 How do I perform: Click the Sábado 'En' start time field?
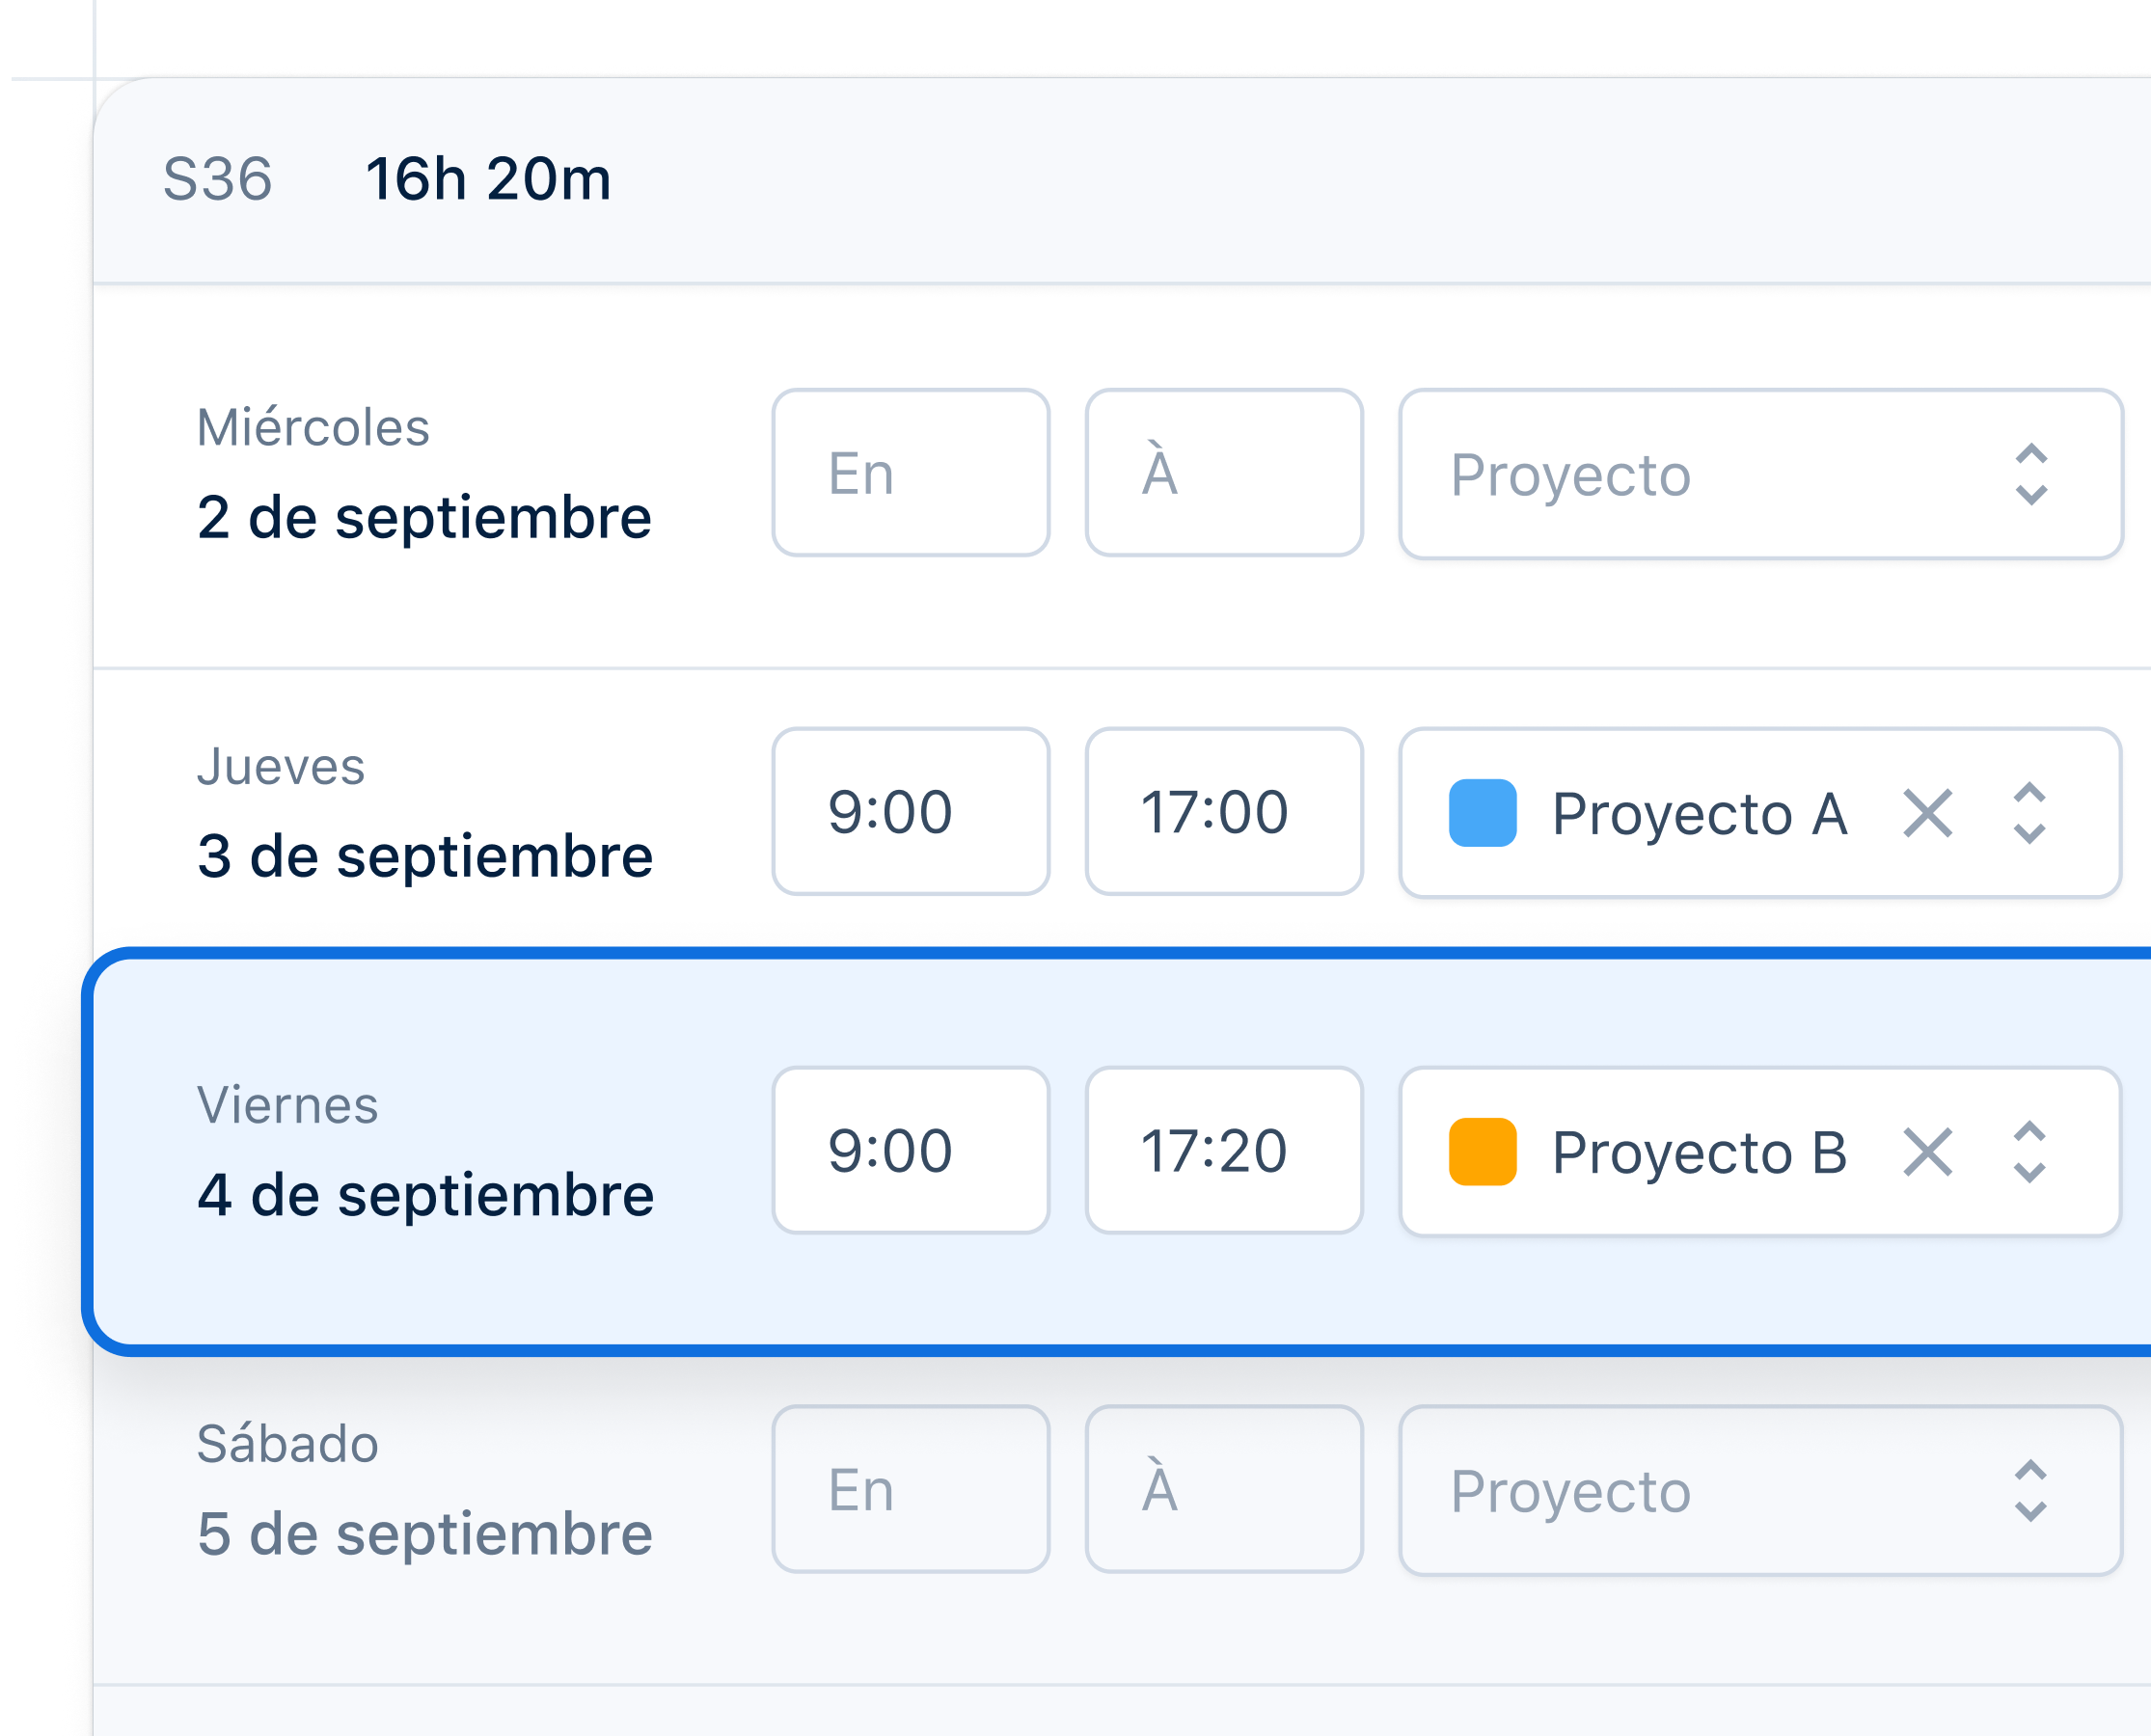pos(910,1489)
